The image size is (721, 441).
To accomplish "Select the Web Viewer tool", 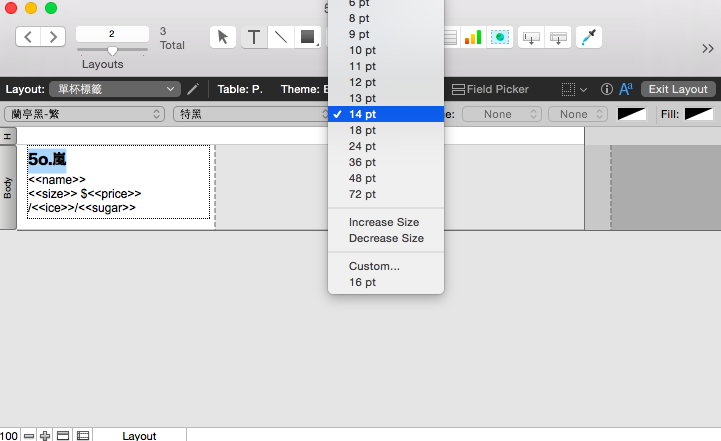I will tap(500, 37).
